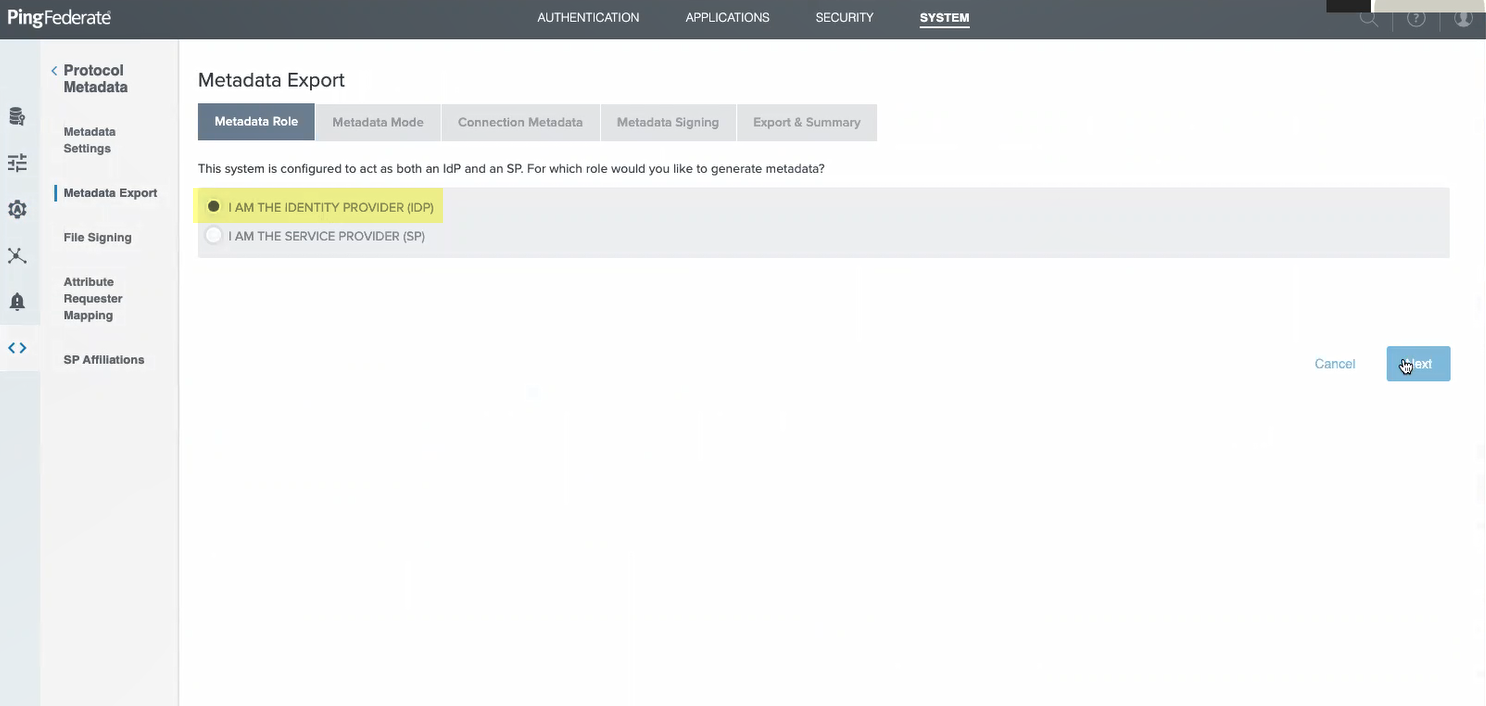Open the notifications bell sidebar icon
Image resolution: width=1486 pixels, height=706 pixels.
coord(17,302)
